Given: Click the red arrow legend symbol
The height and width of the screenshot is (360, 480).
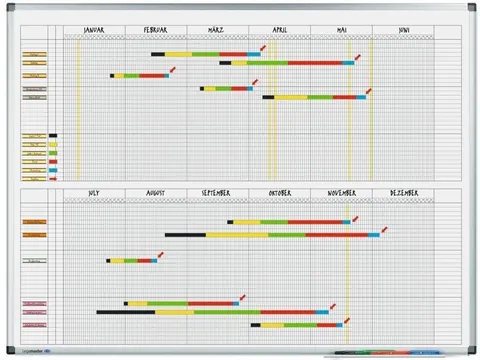Looking at the screenshot, I should tap(53, 179).
